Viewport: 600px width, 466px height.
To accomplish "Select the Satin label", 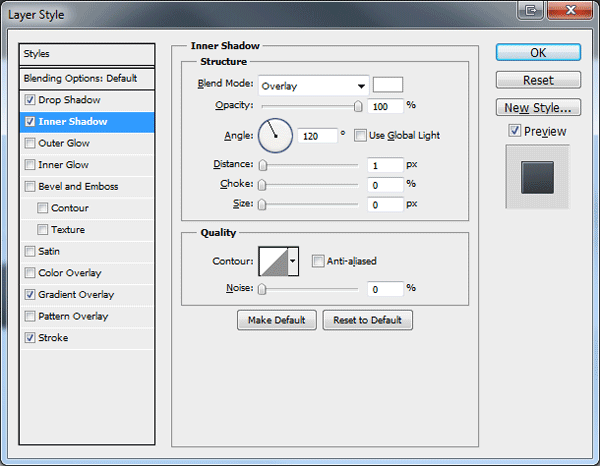I will (x=49, y=251).
